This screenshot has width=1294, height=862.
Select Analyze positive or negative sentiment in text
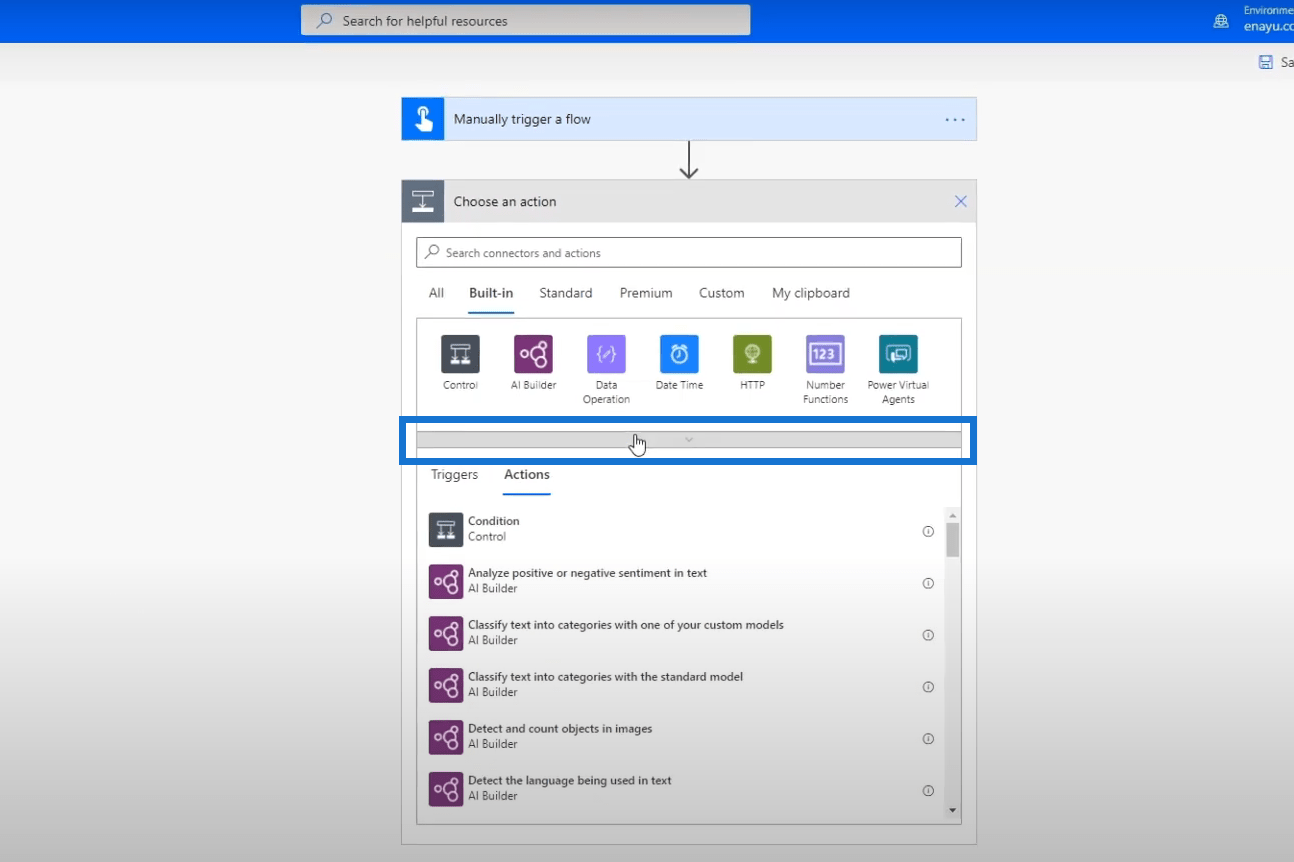pyautogui.click(x=587, y=573)
